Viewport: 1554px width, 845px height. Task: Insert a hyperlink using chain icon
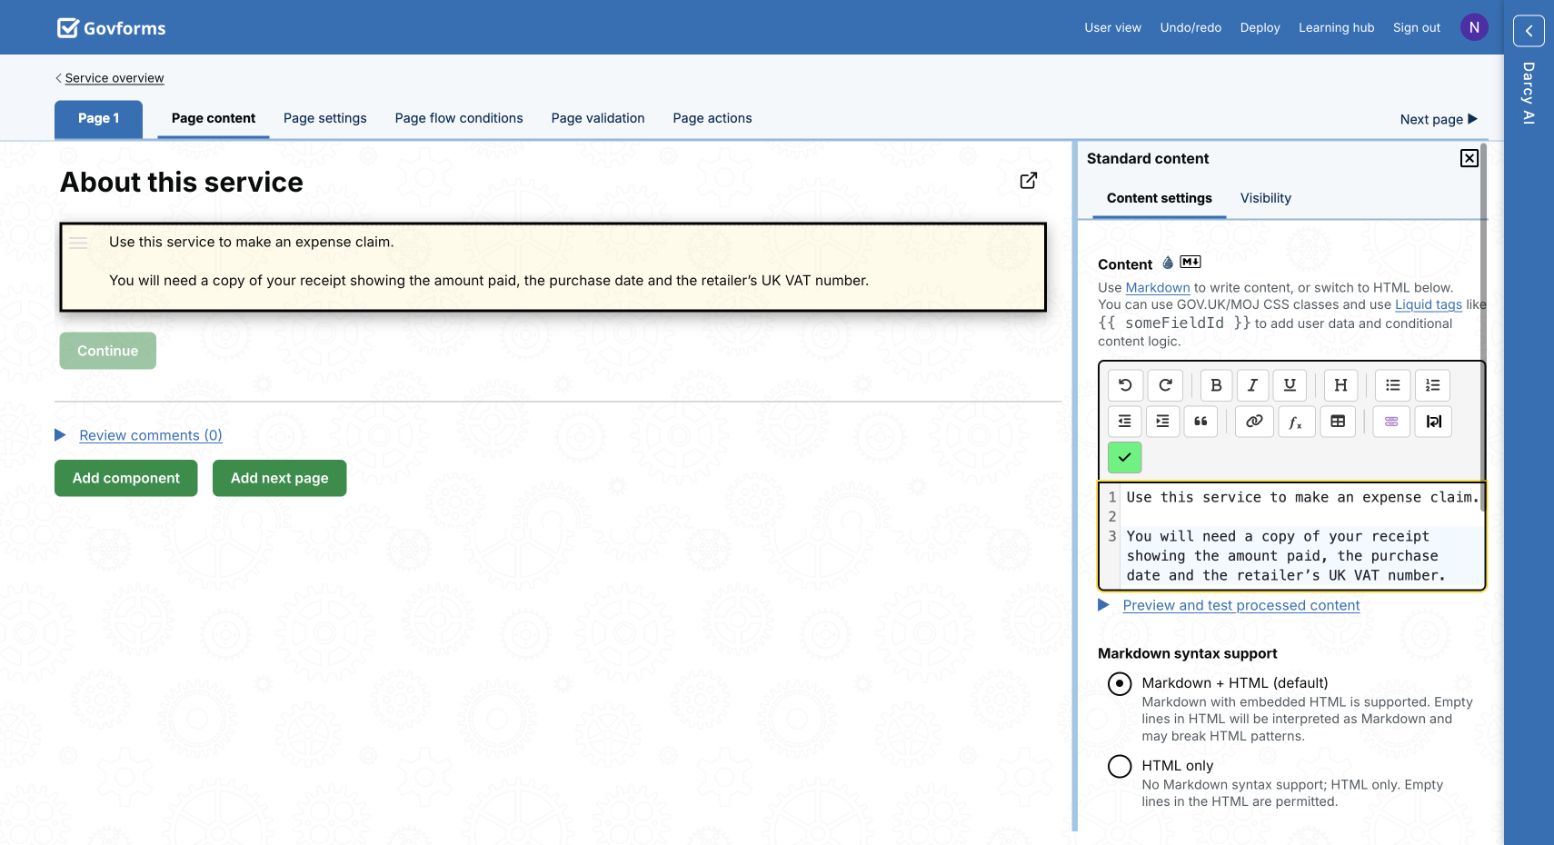coord(1254,421)
